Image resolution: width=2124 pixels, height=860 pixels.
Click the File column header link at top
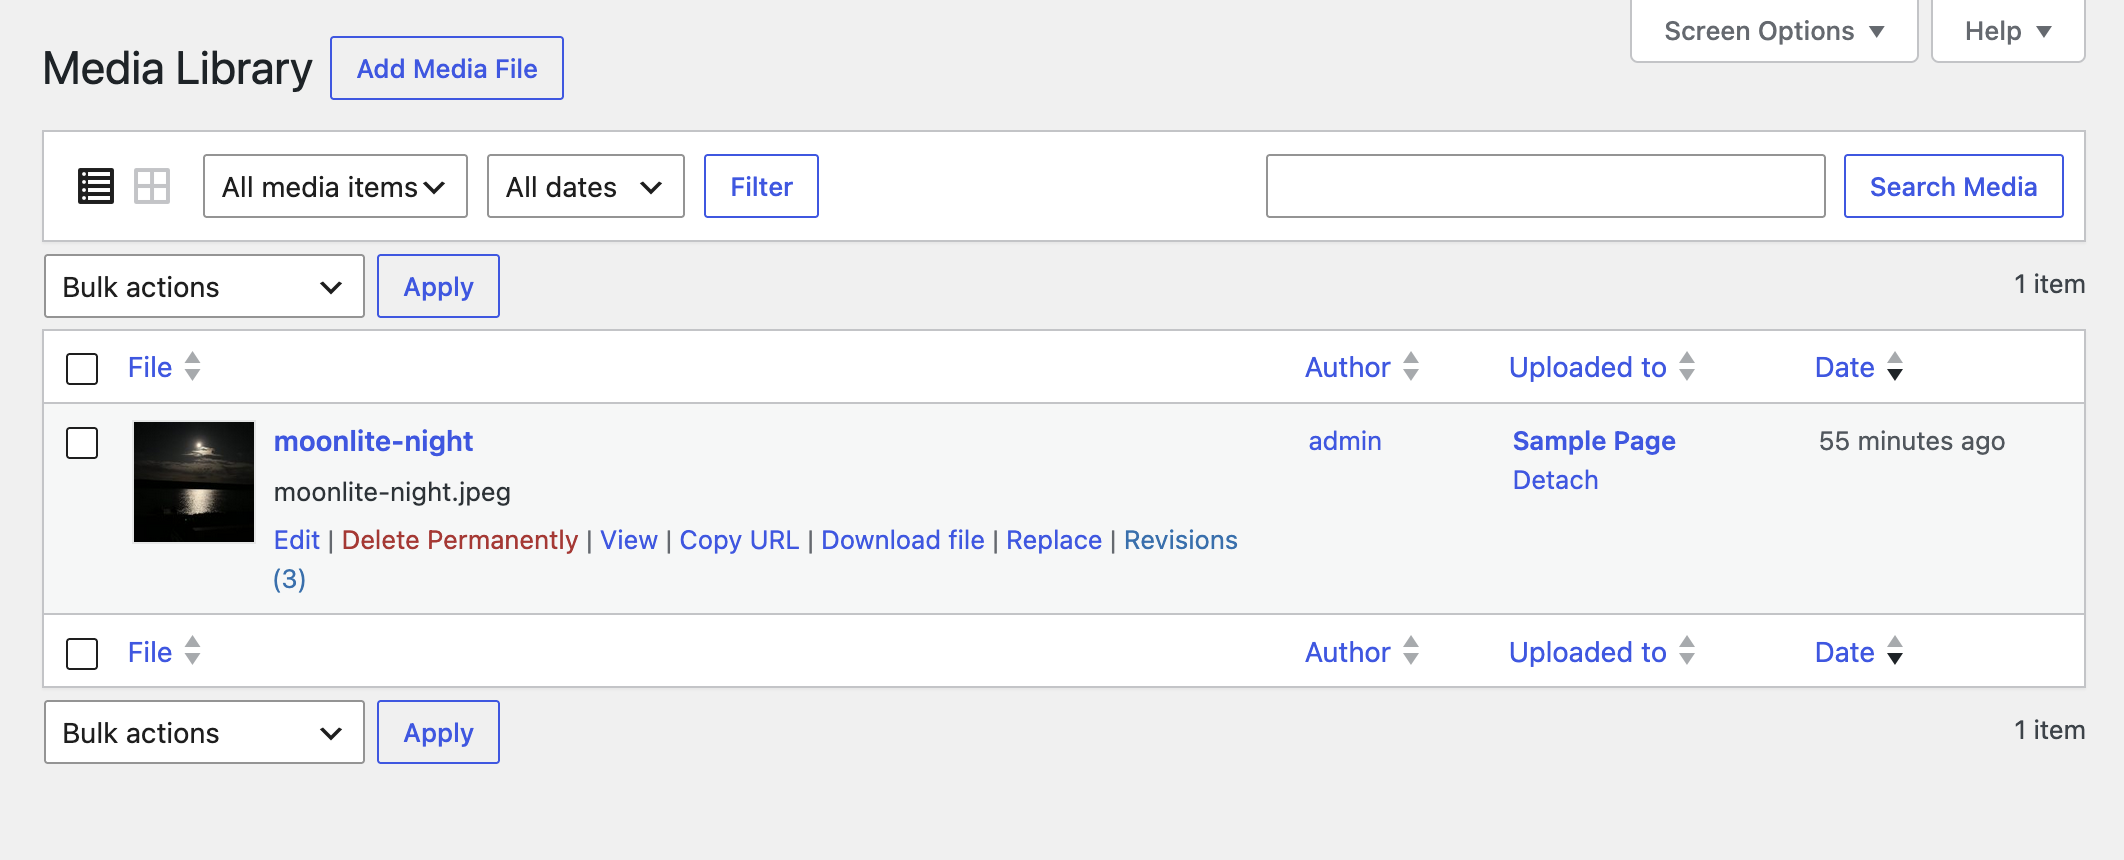pyautogui.click(x=150, y=367)
